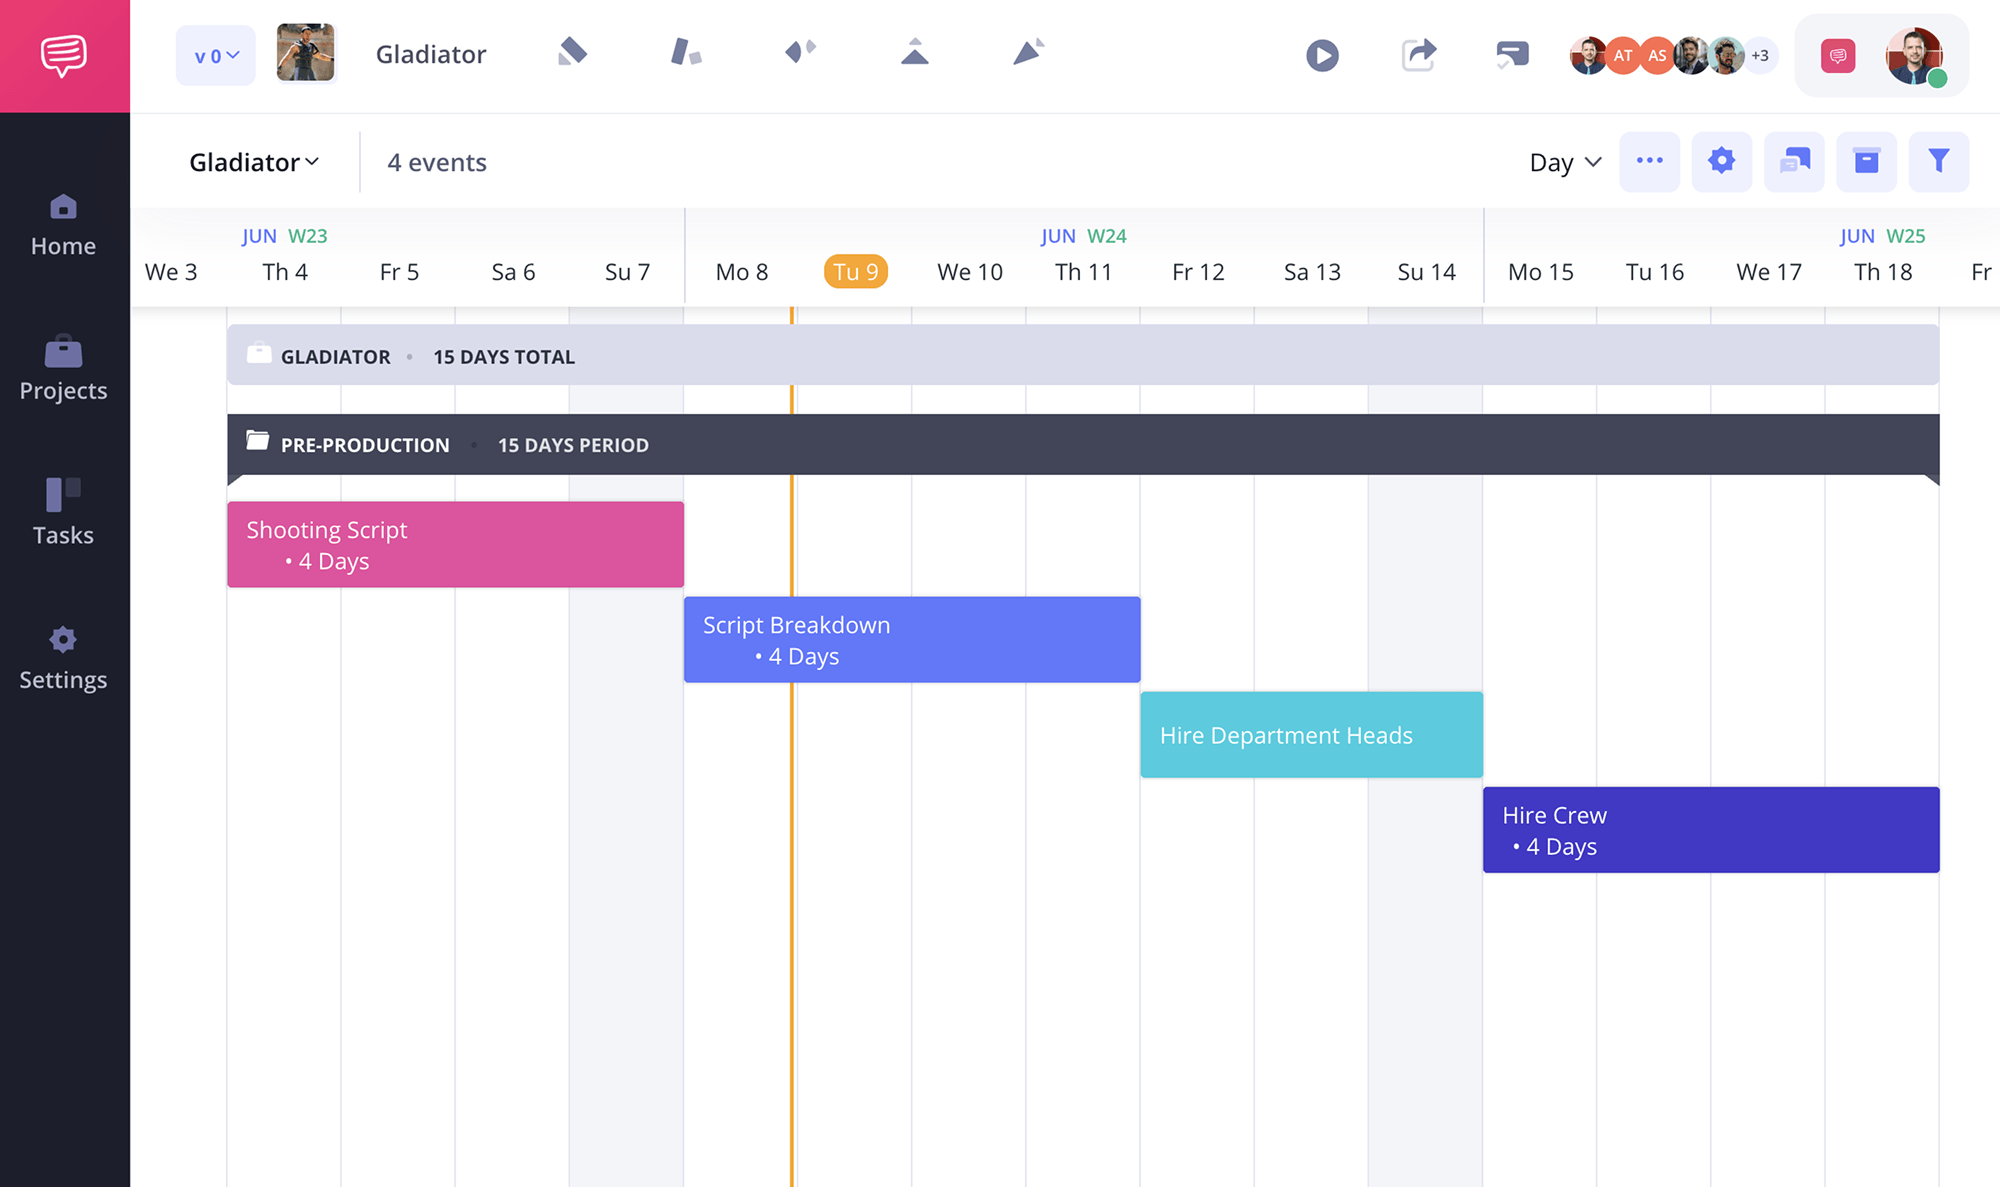Click the Su 7 date header
The height and width of the screenshot is (1187, 2000).
[627, 272]
